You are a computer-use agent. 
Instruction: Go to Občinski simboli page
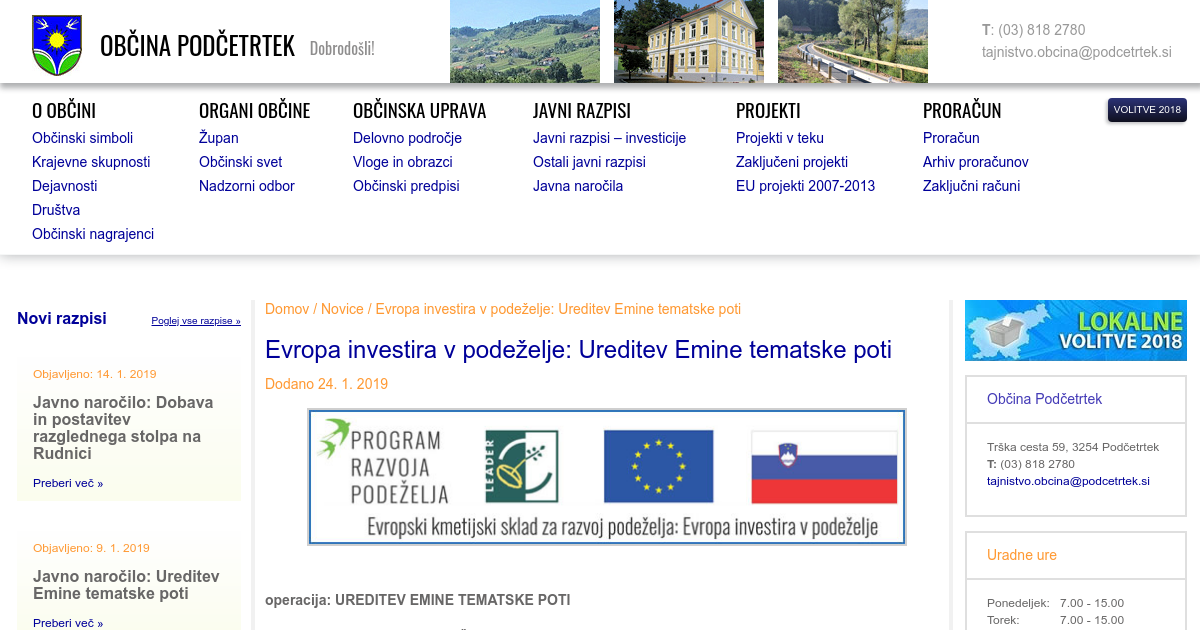(82, 138)
